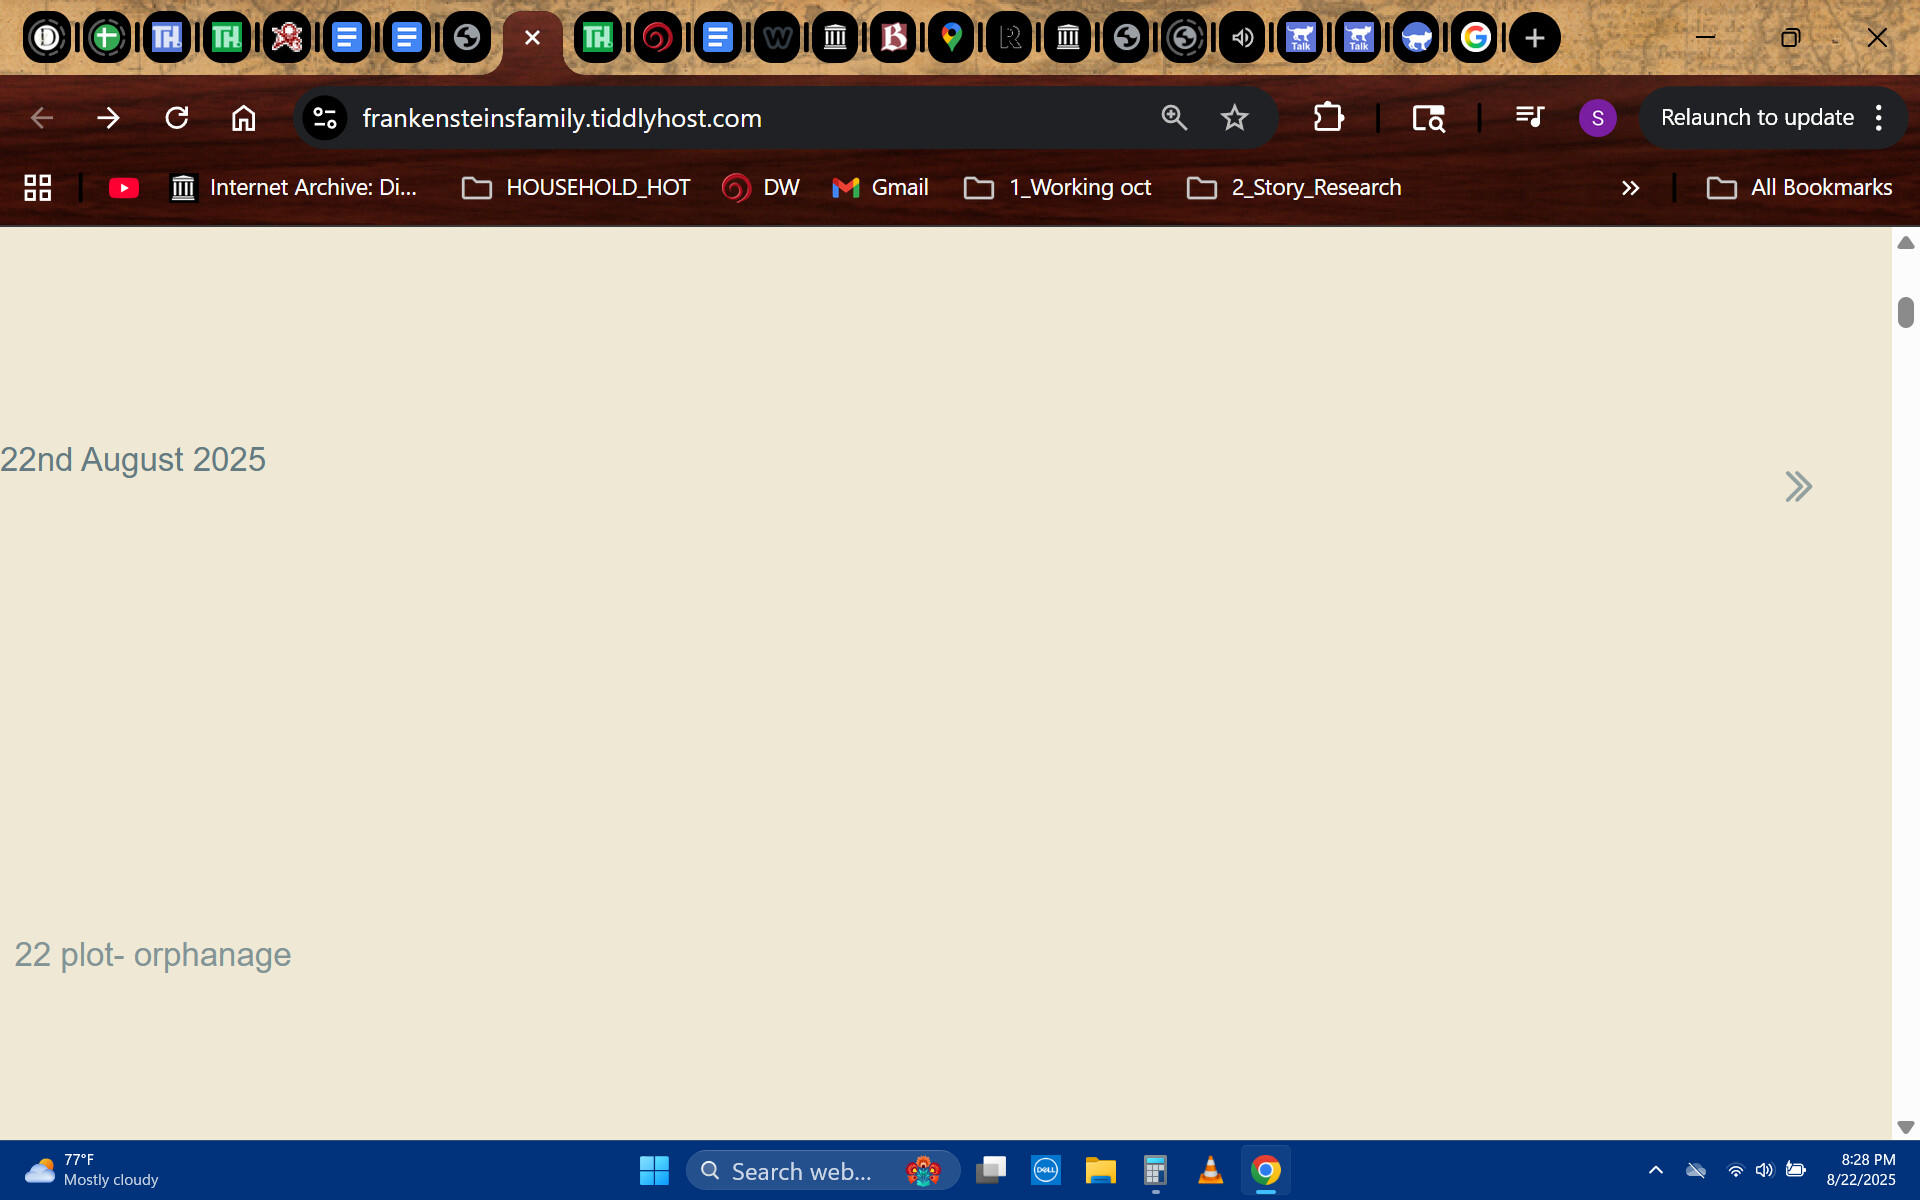This screenshot has width=1920, height=1200.
Task: Open the 22nd August 2025 tiddler
Action: point(133,460)
